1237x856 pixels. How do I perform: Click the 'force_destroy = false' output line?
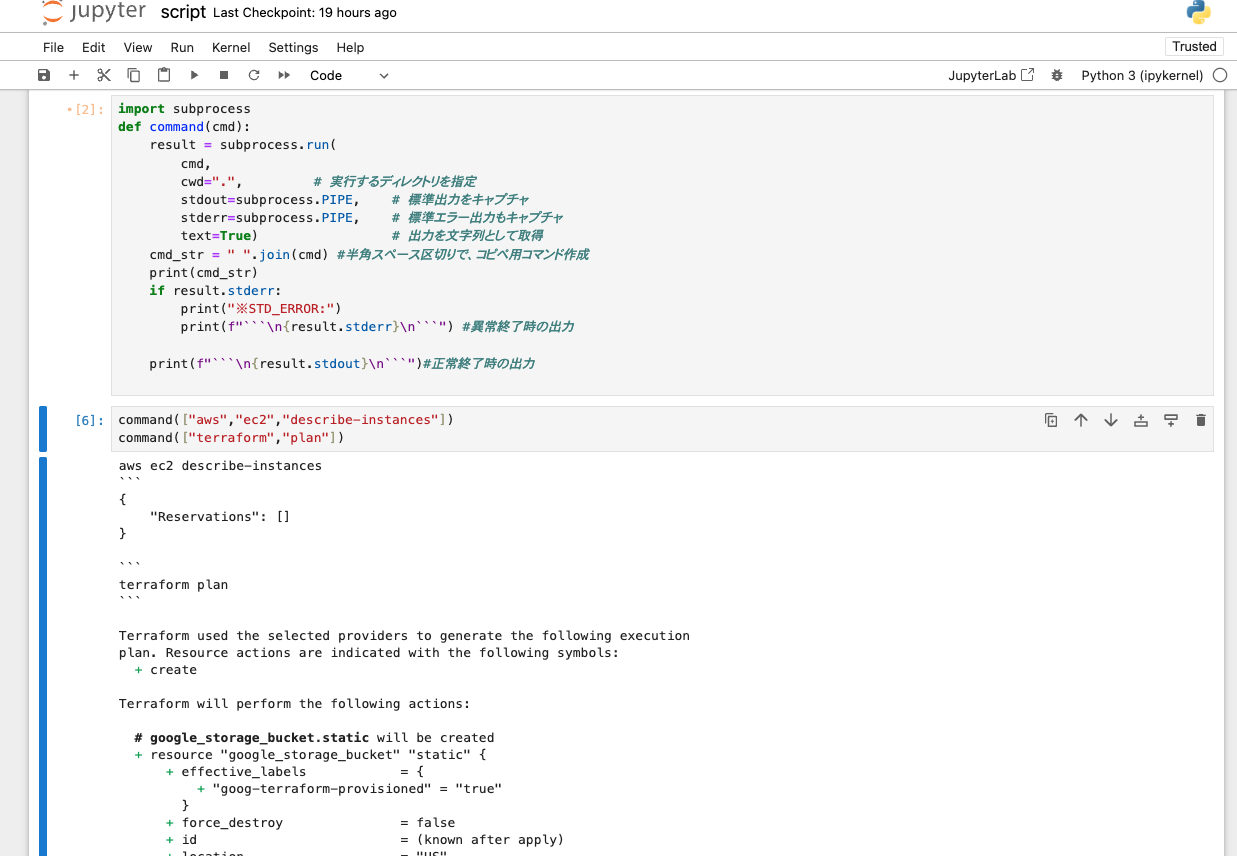pyautogui.click(x=311, y=823)
